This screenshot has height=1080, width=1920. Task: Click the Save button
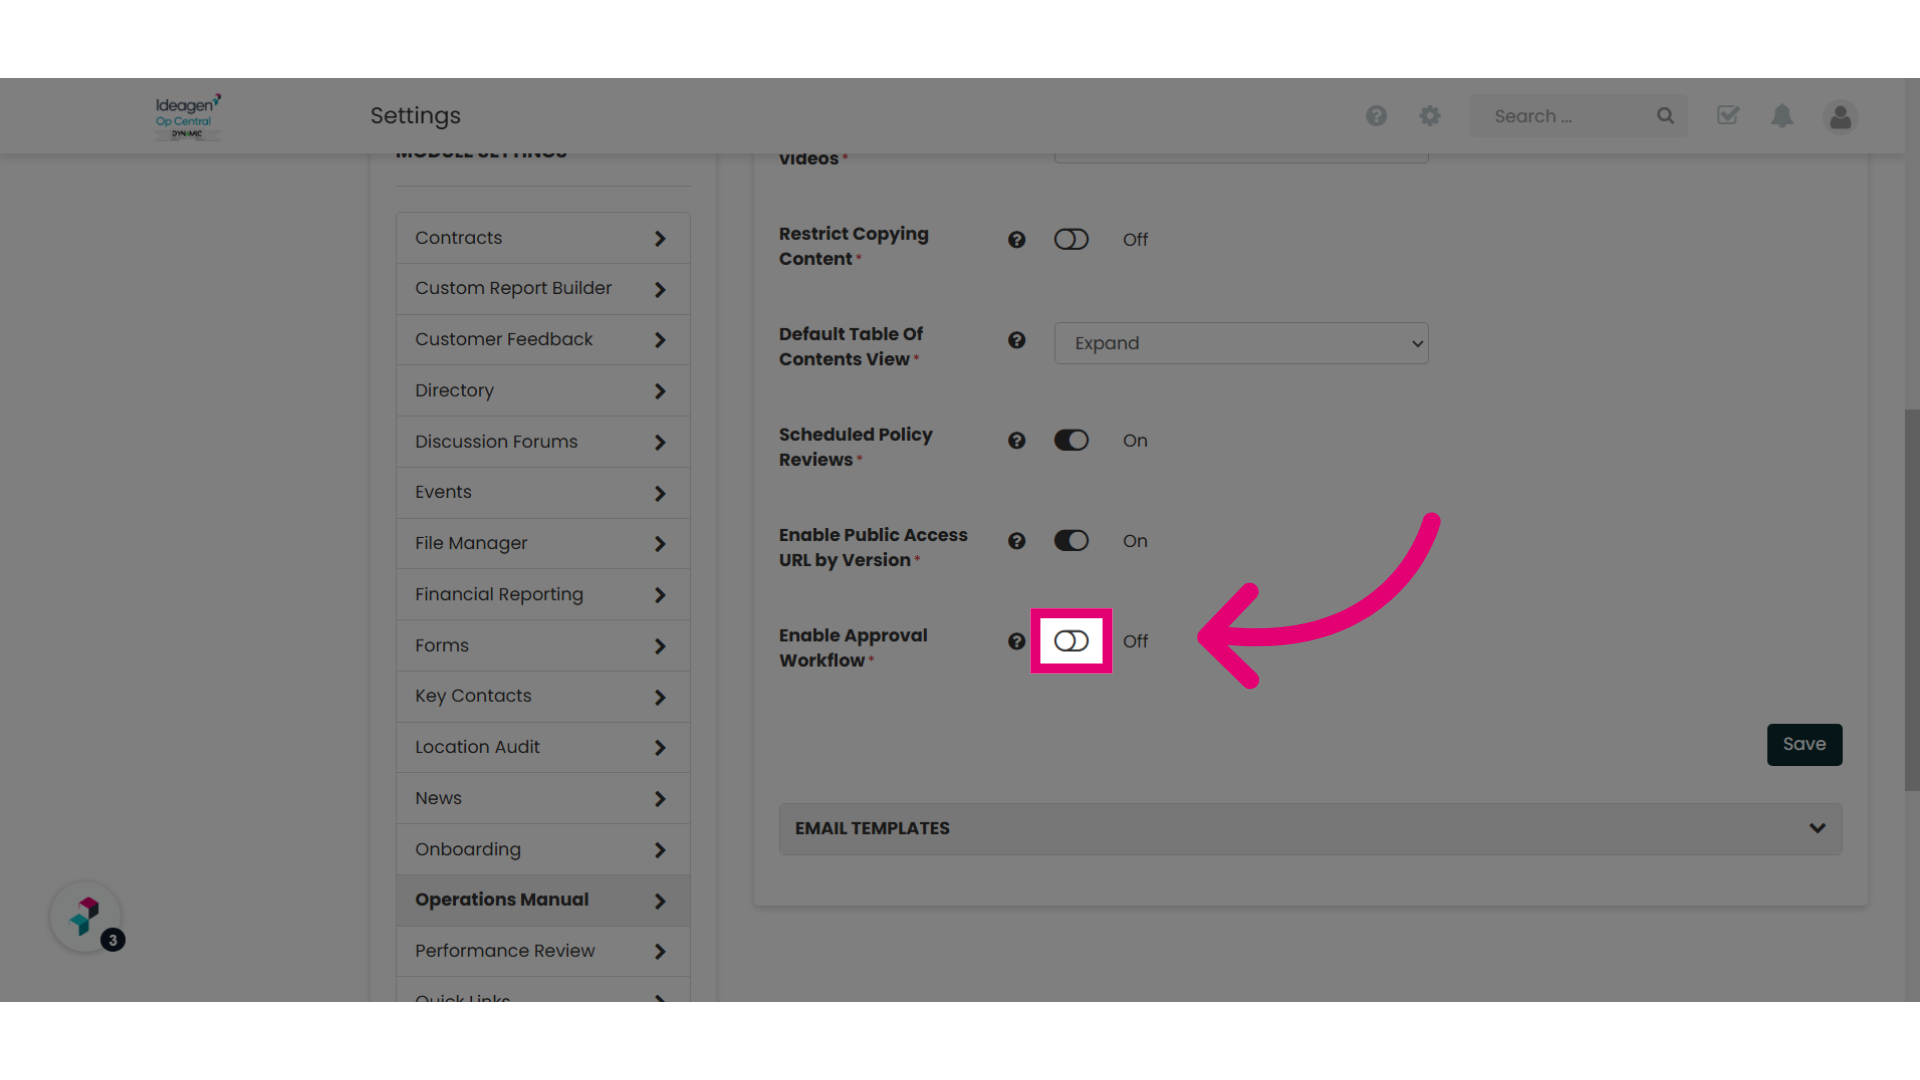[1804, 745]
